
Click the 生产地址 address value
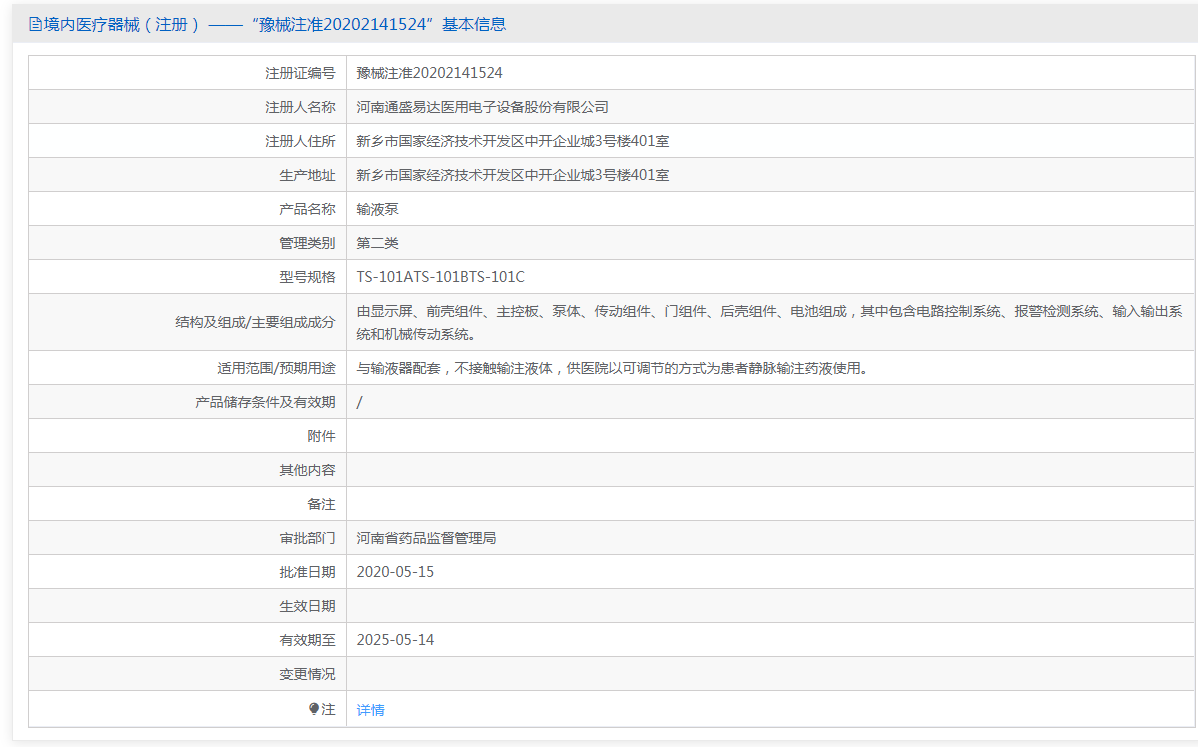(x=513, y=175)
